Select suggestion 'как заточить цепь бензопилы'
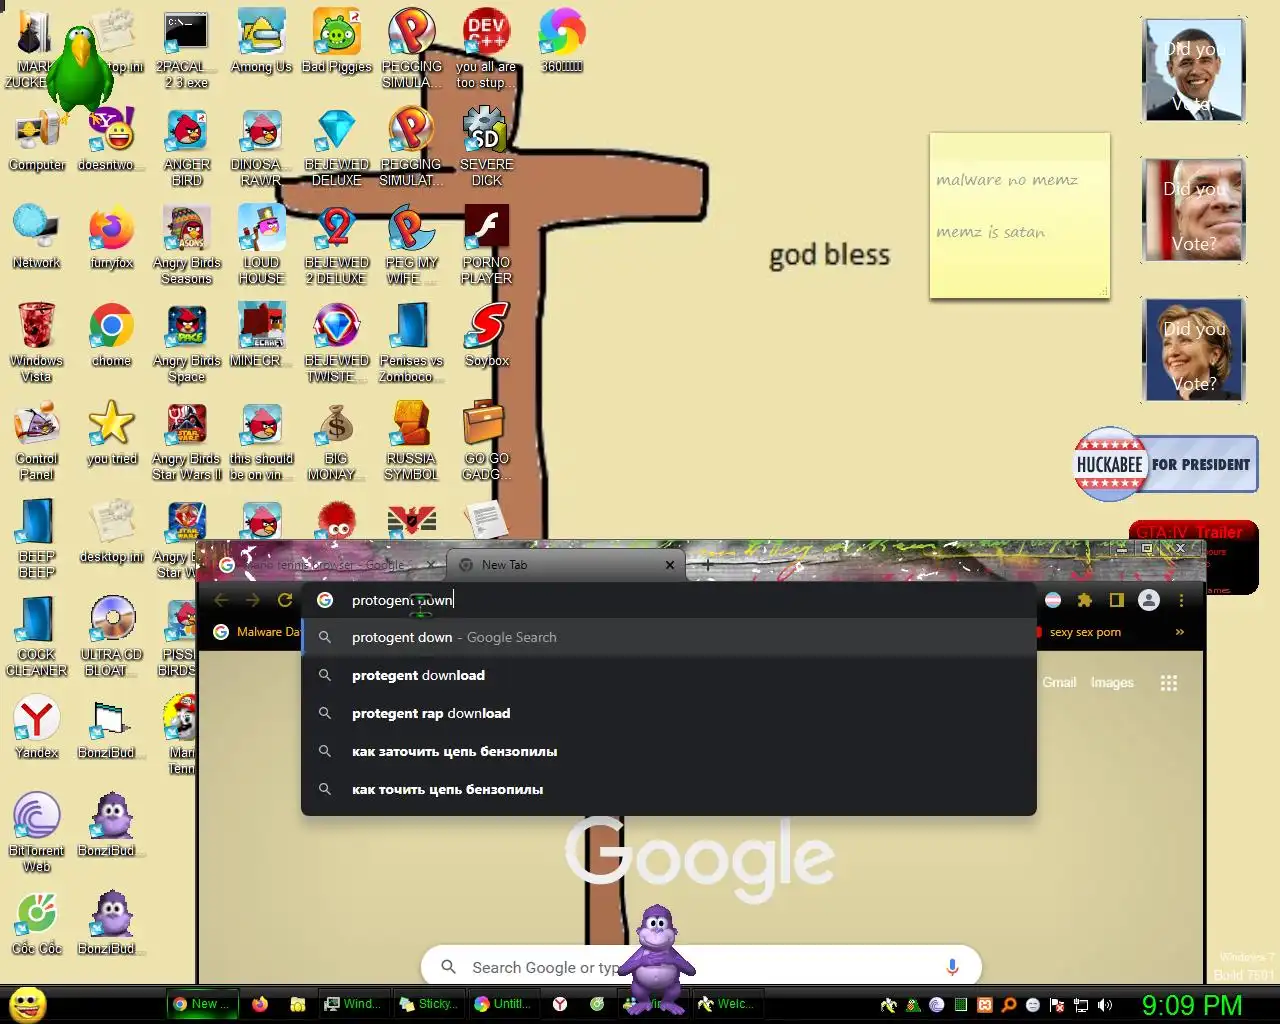 [x=668, y=751]
